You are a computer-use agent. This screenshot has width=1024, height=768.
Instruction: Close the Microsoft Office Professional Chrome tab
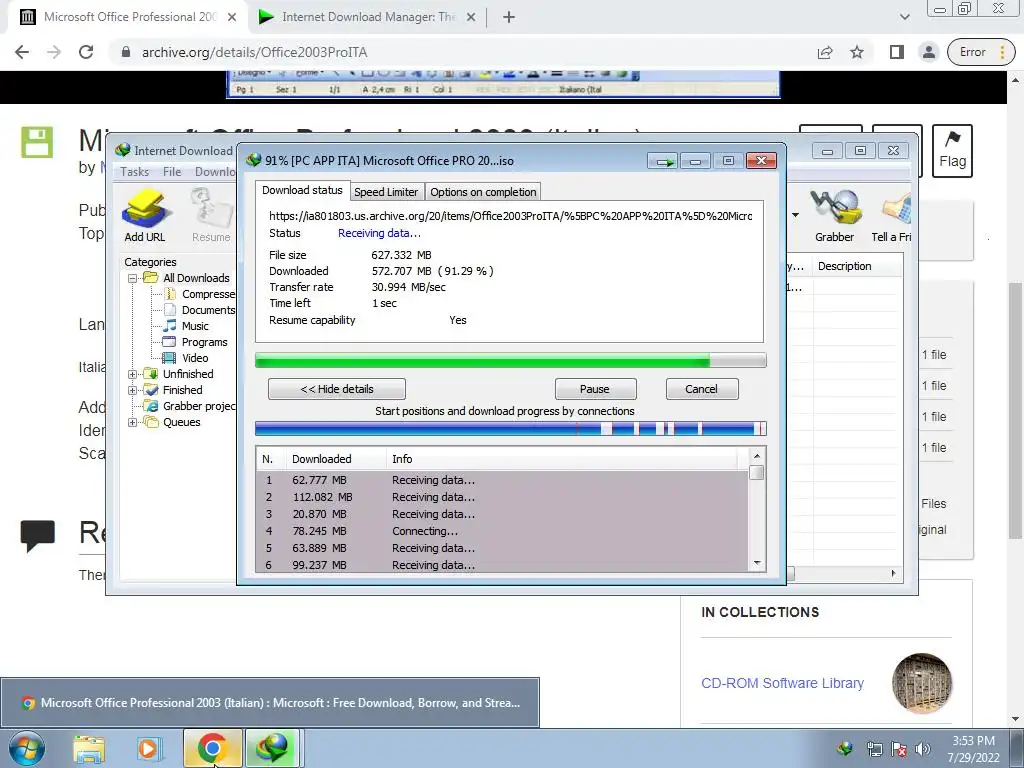232,18
